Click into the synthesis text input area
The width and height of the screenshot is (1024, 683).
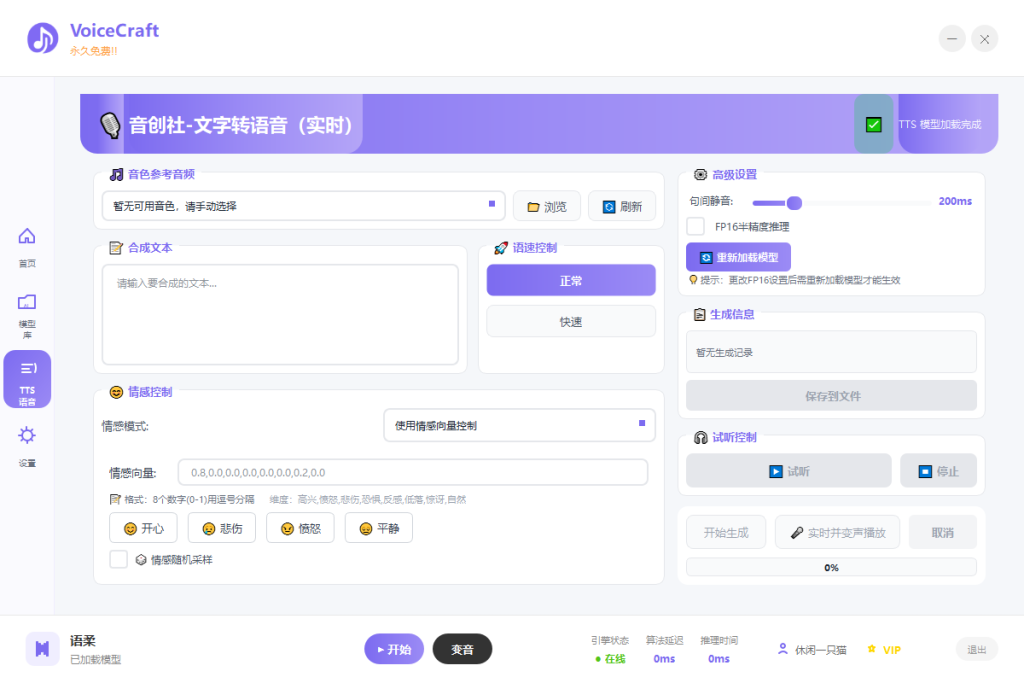click(280, 315)
